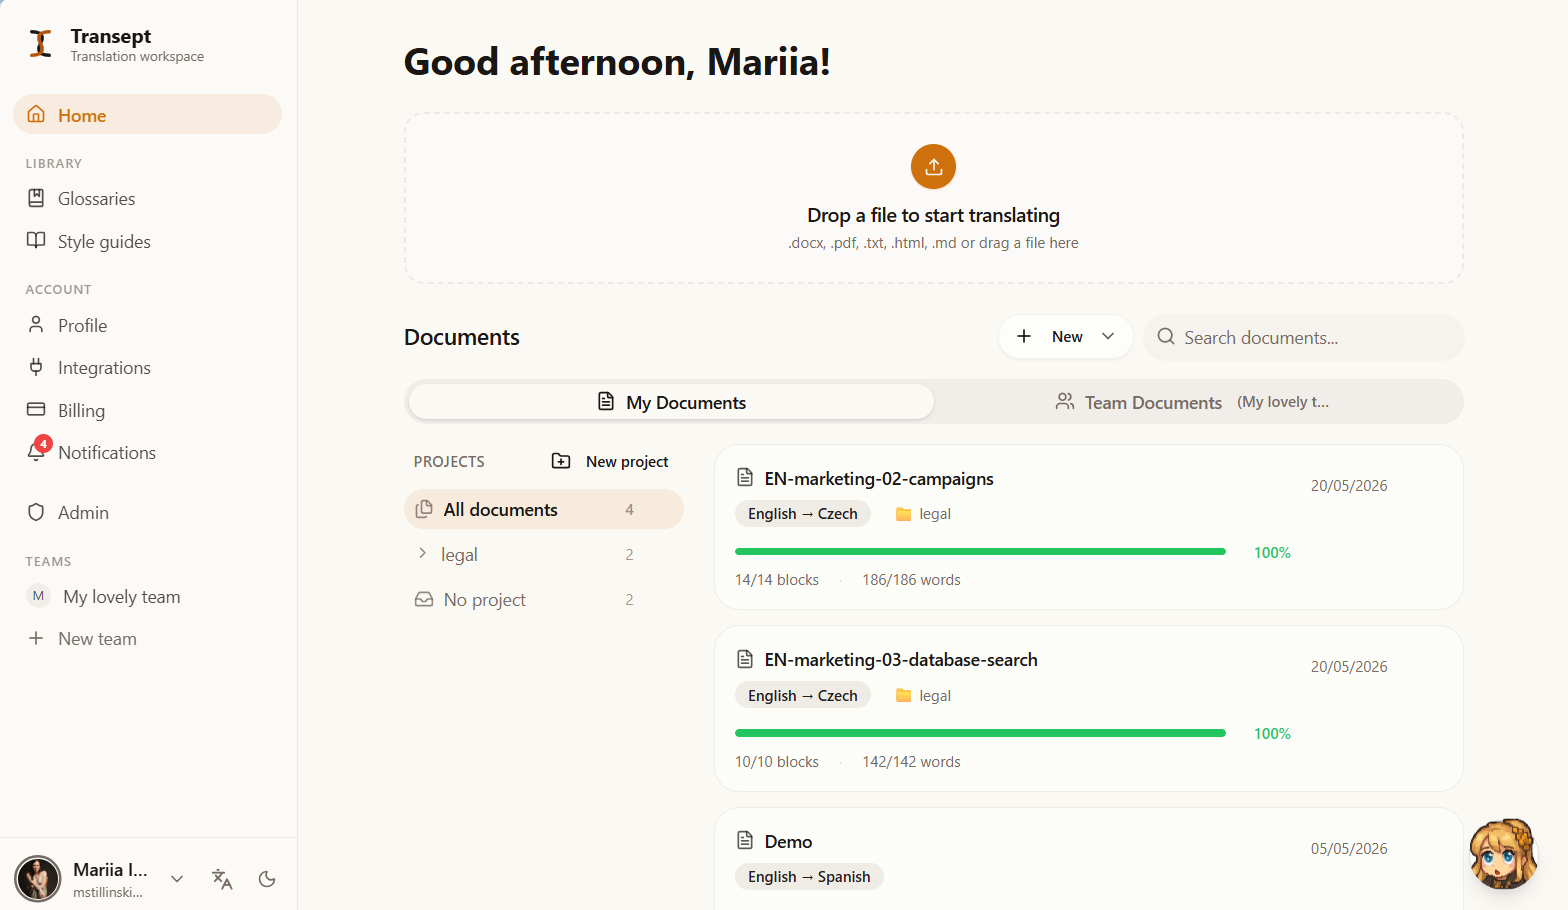
Task: Open EN-marketing-03-database-search document
Action: tap(901, 660)
